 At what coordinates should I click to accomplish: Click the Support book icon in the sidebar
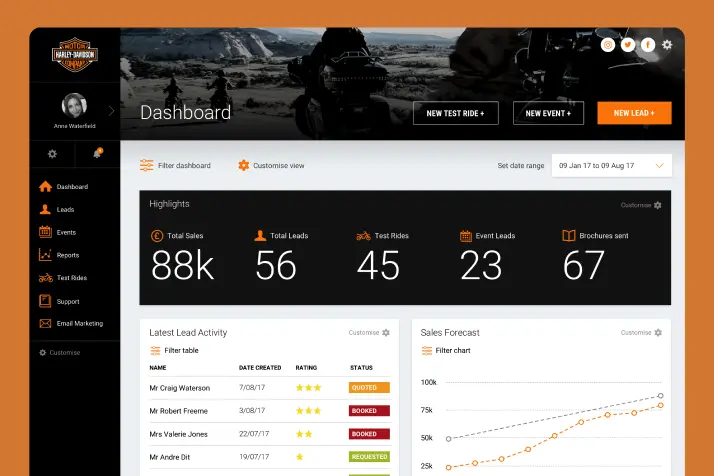coord(45,301)
